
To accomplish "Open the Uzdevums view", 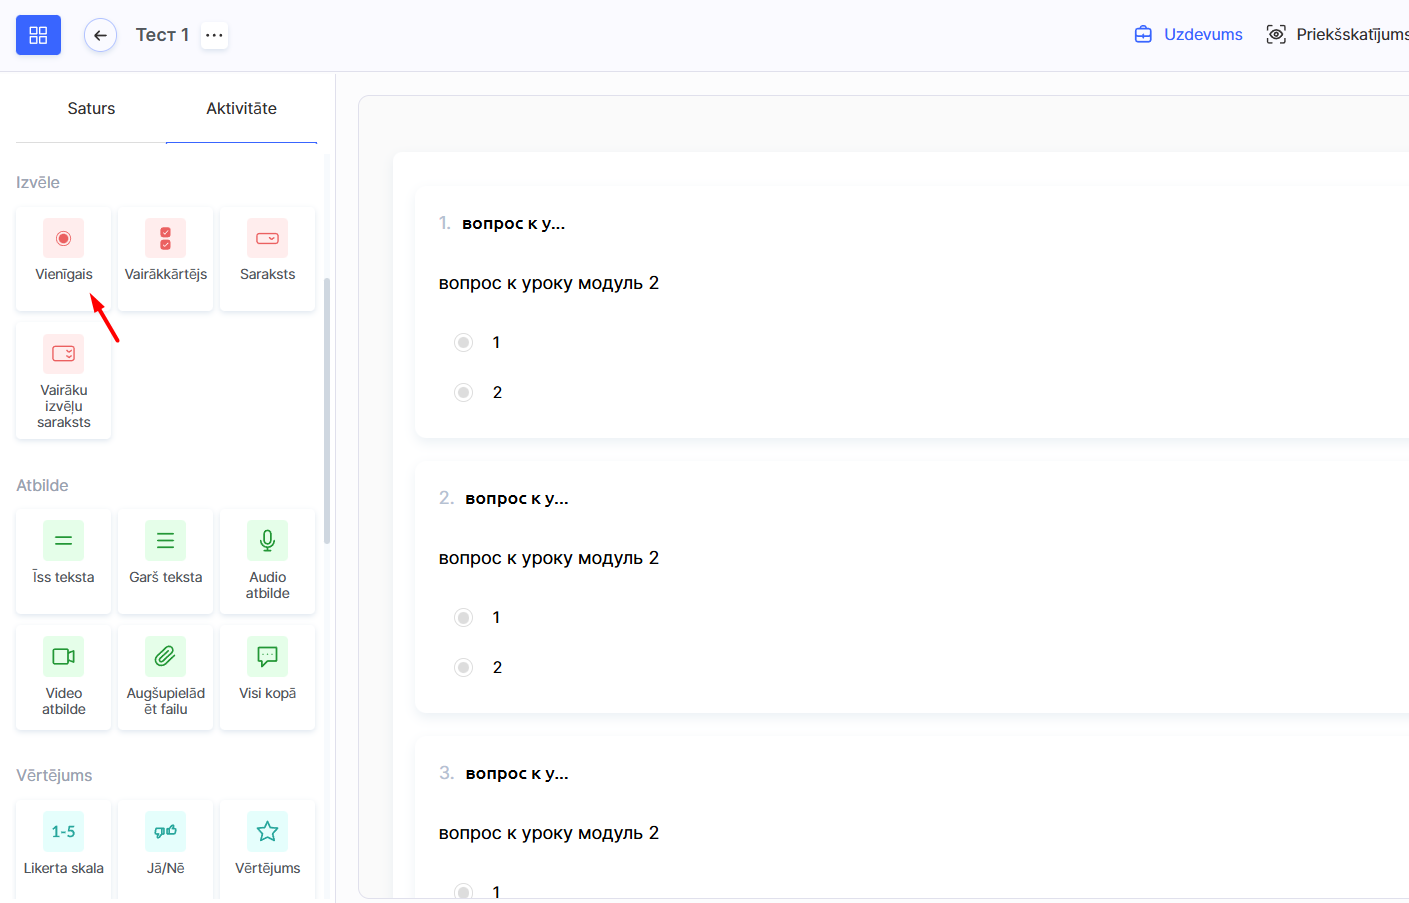I will point(1188,35).
